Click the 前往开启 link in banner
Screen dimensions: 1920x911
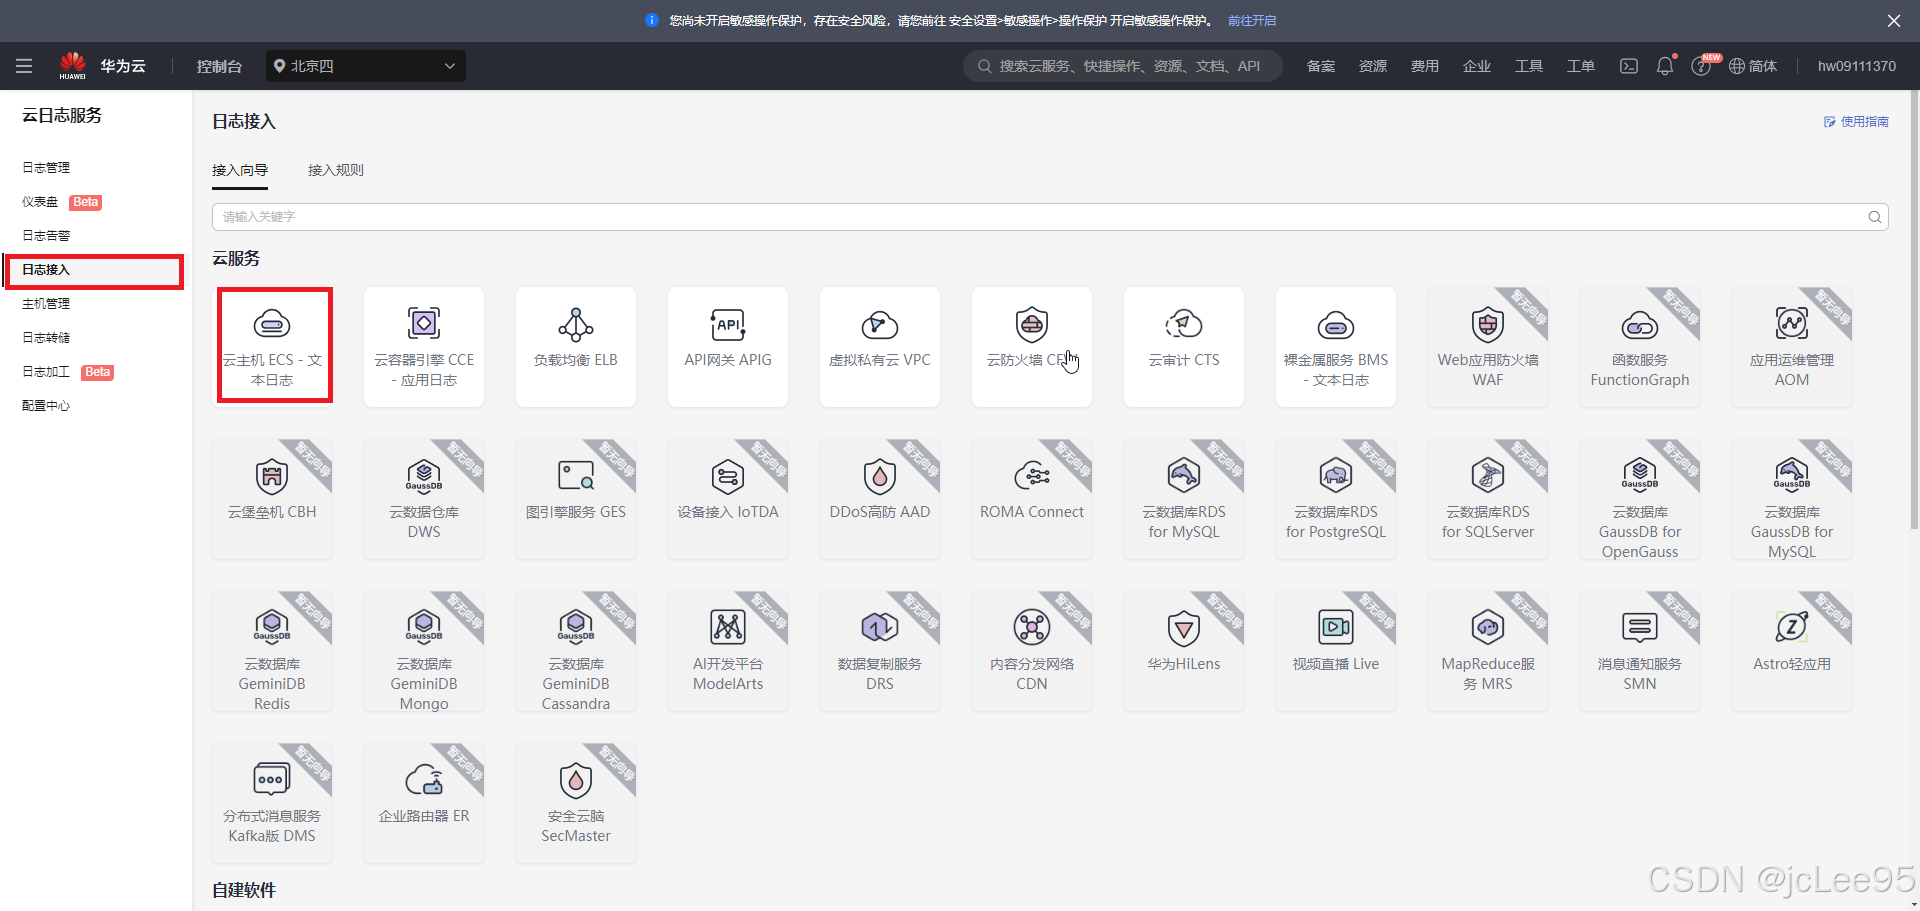(1252, 20)
